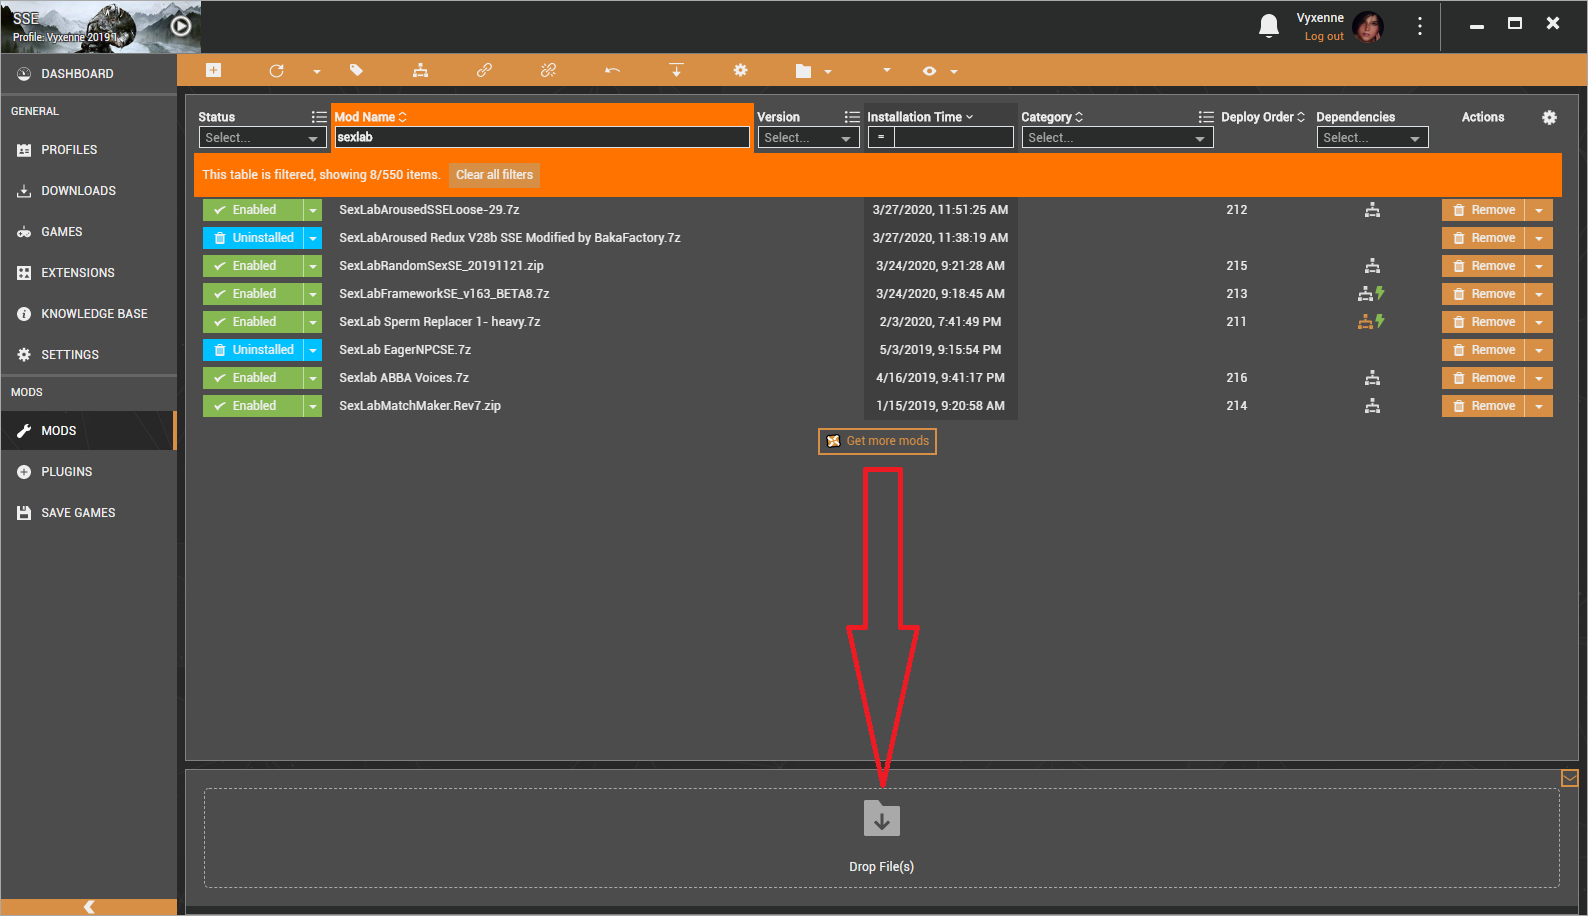Click the list icon beside the Version column
The height and width of the screenshot is (916, 1588).
click(x=852, y=117)
